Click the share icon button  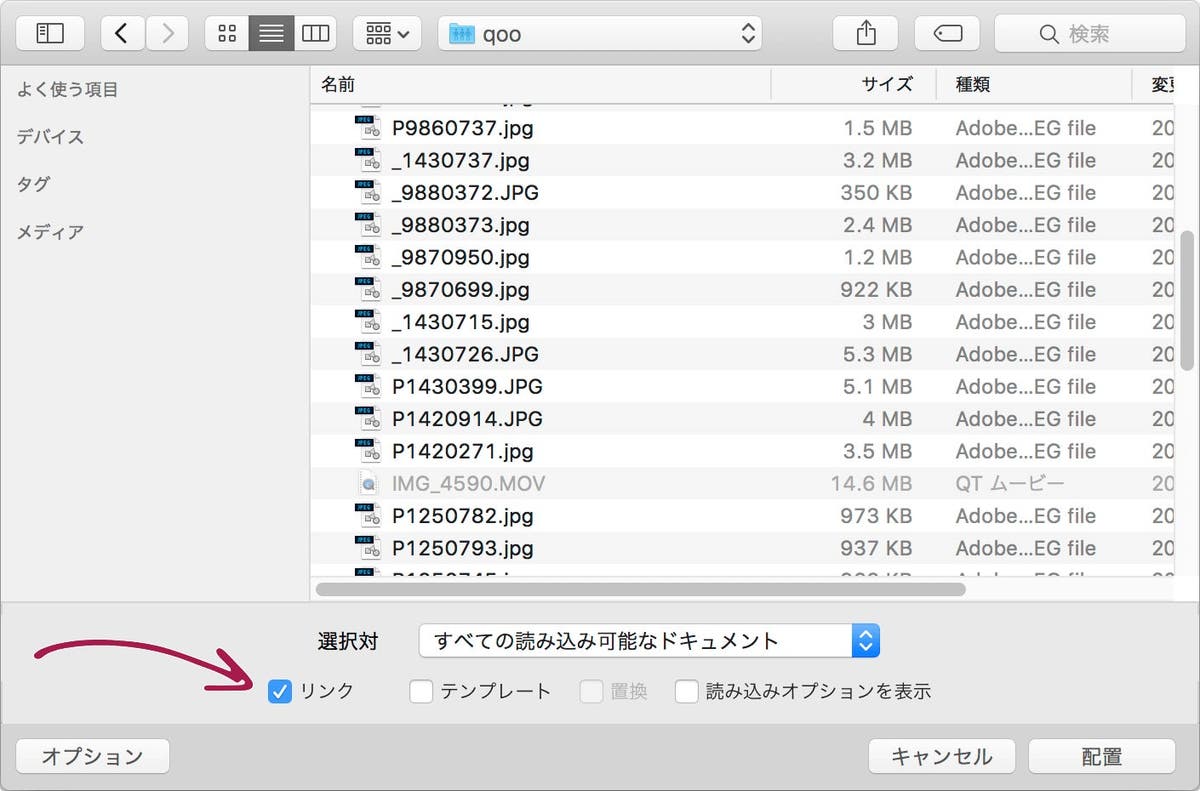(x=866, y=33)
